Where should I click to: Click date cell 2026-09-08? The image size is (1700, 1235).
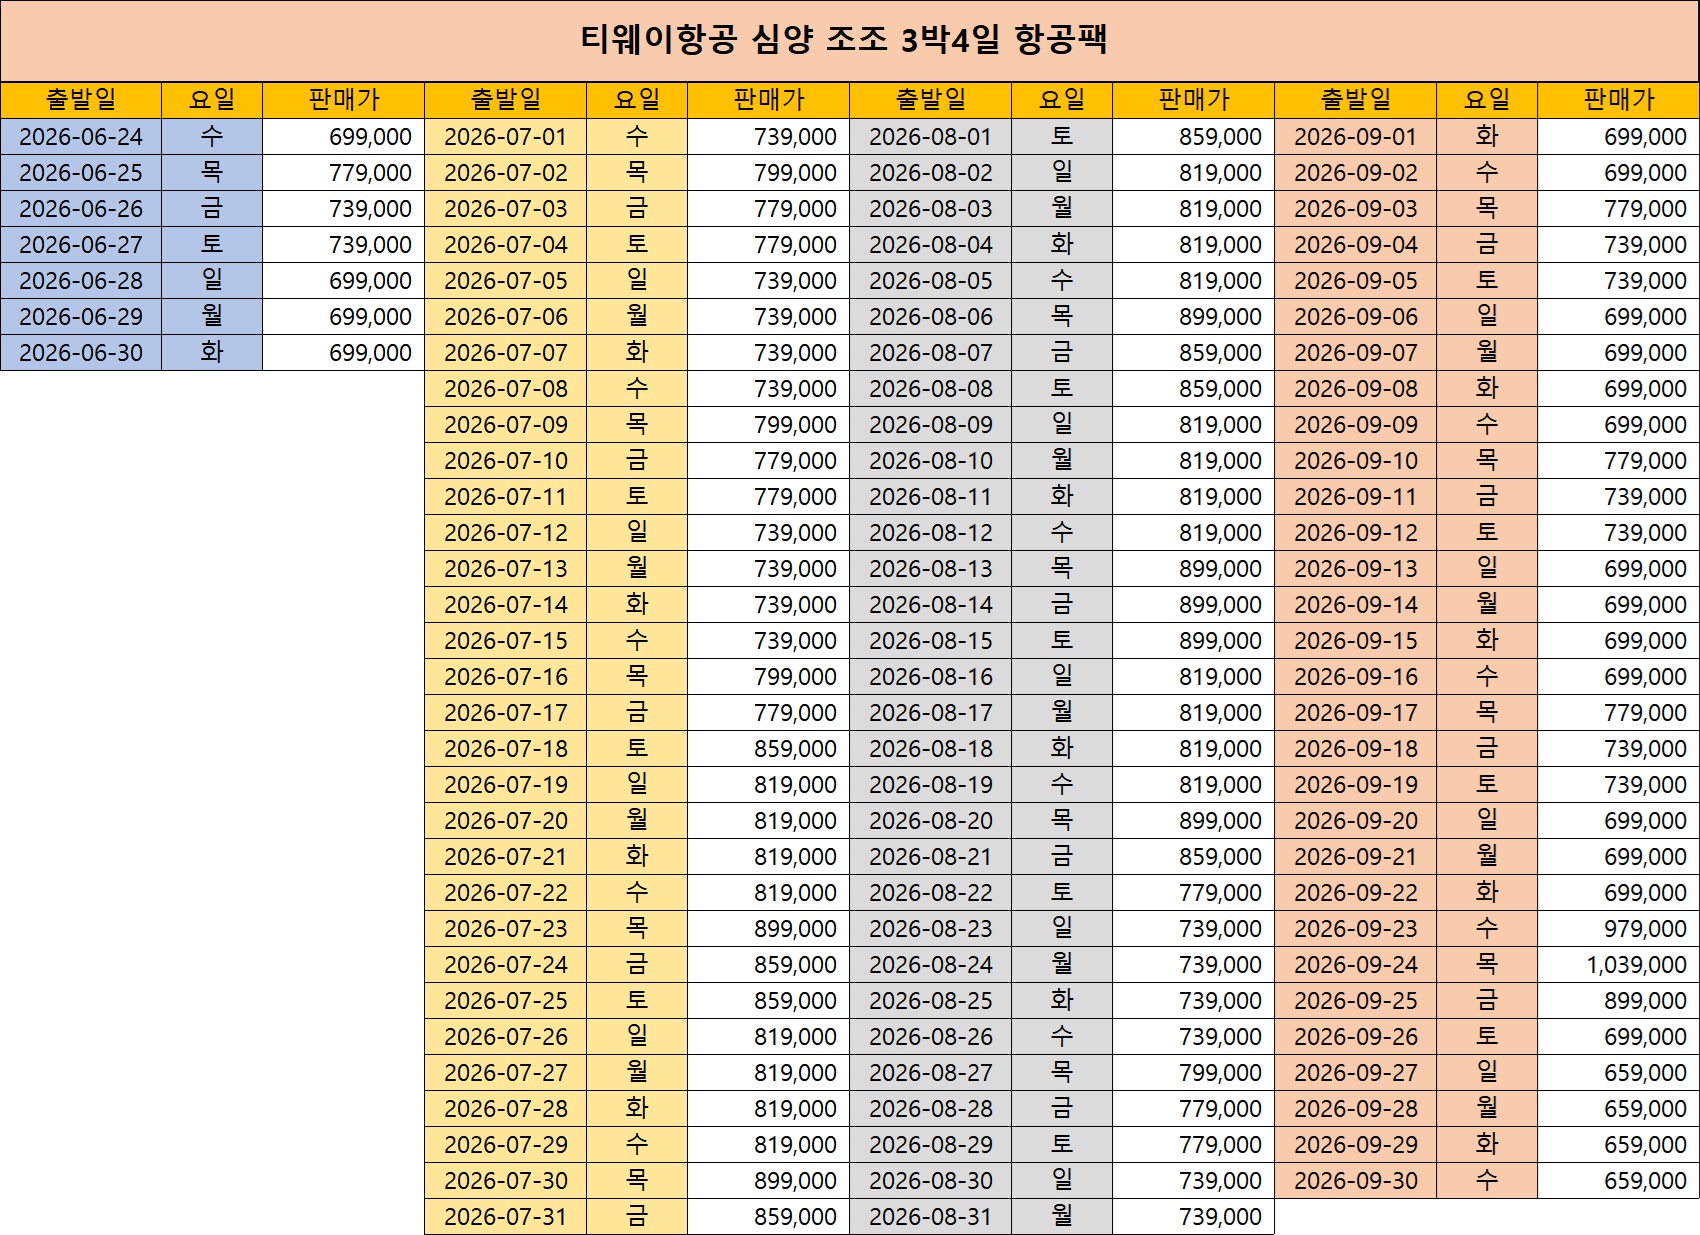[1355, 389]
